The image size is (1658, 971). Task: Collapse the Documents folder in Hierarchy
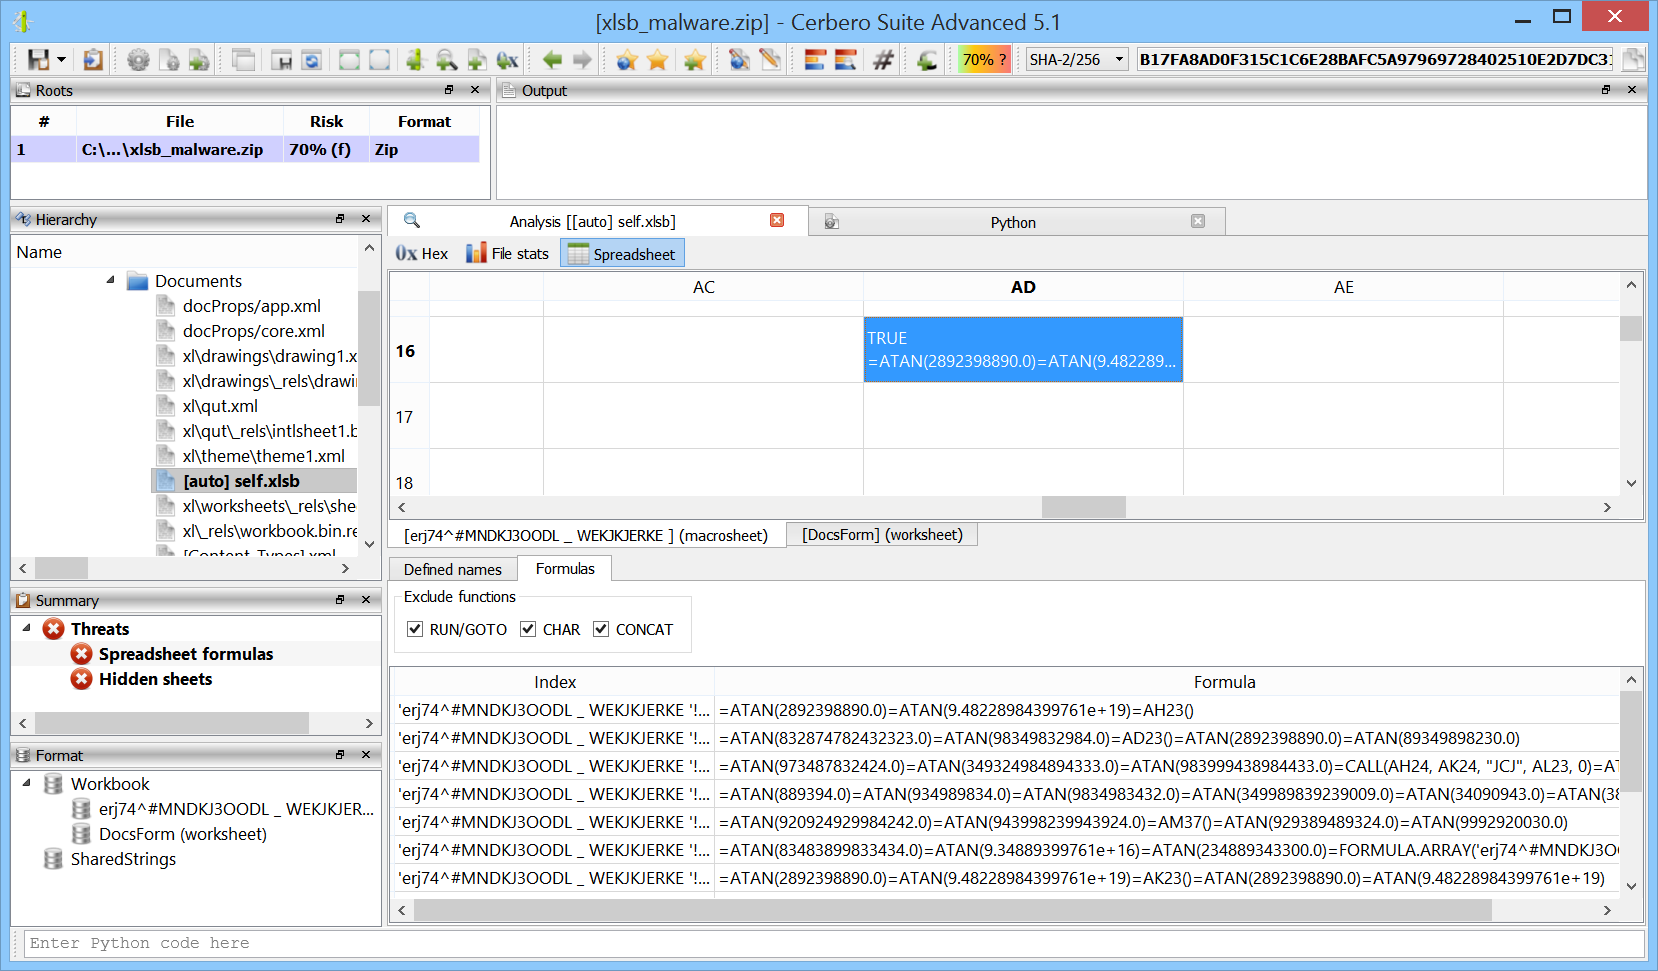click(x=111, y=281)
